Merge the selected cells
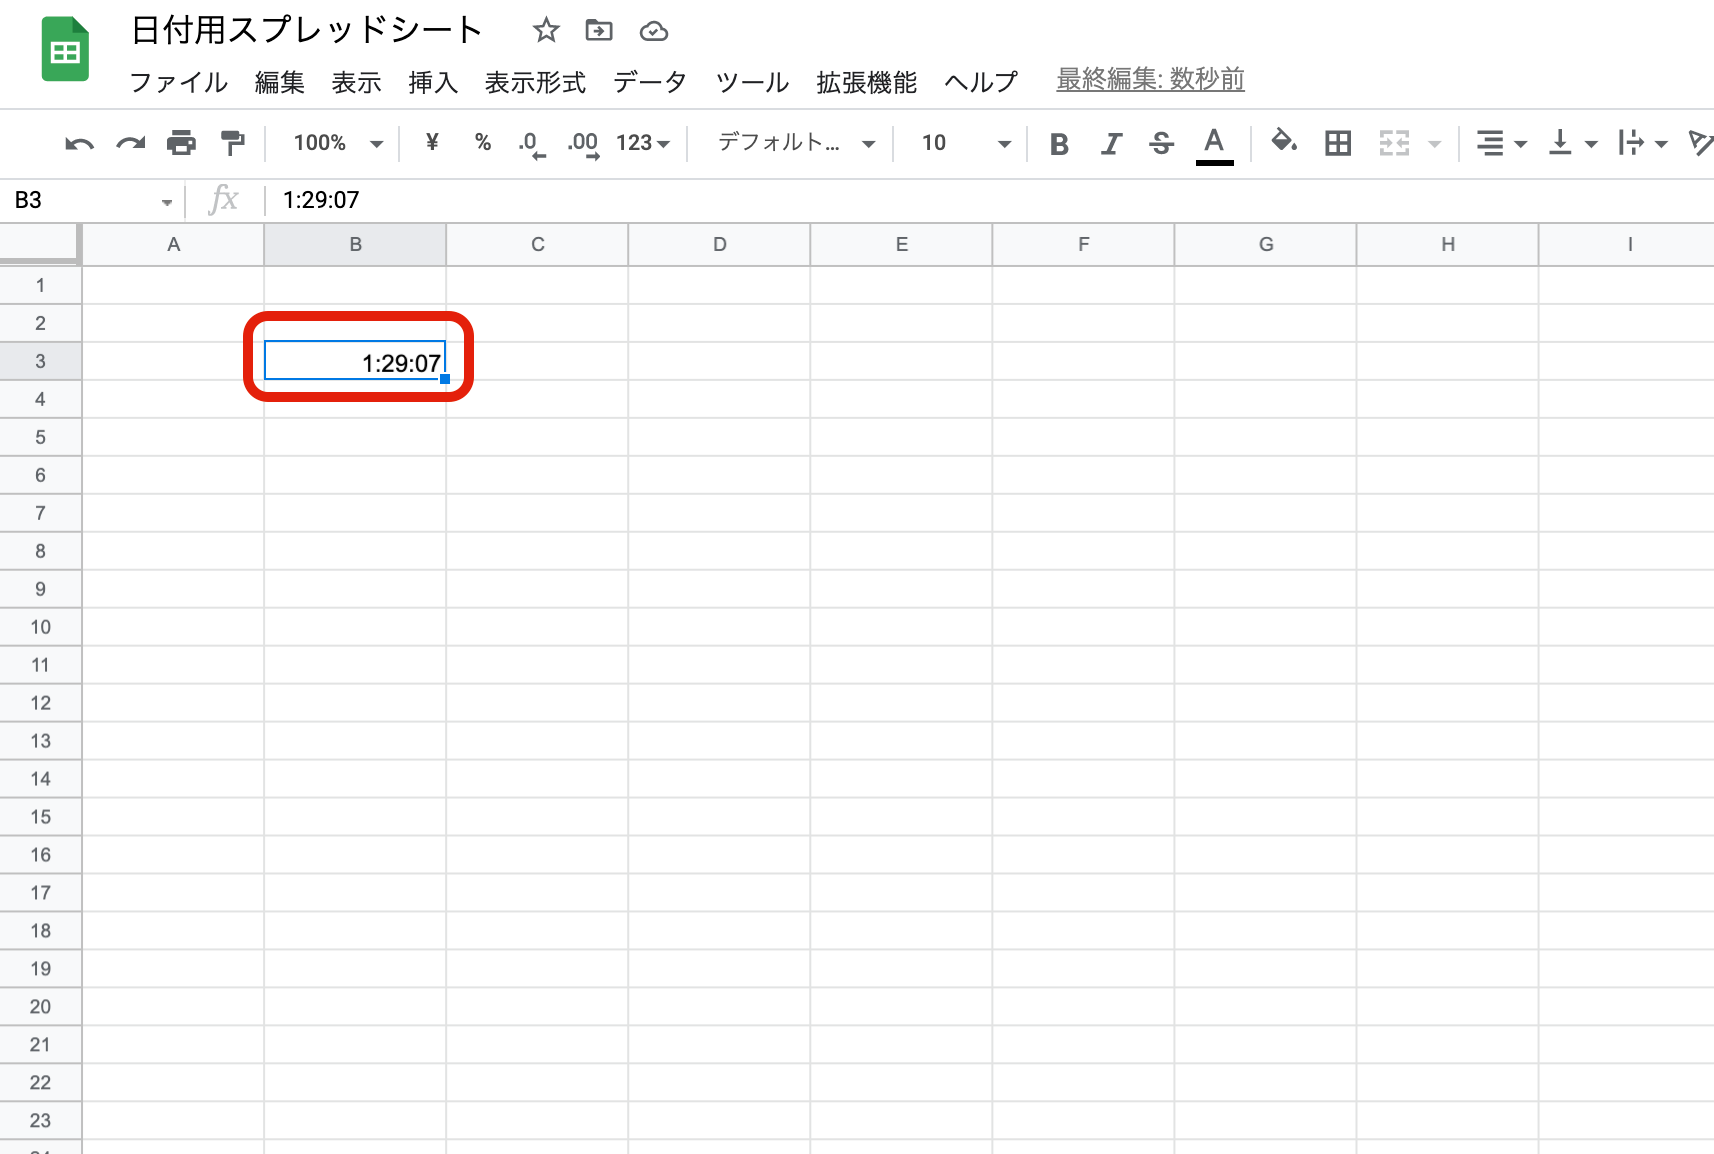The height and width of the screenshot is (1154, 1714). [x=1394, y=143]
